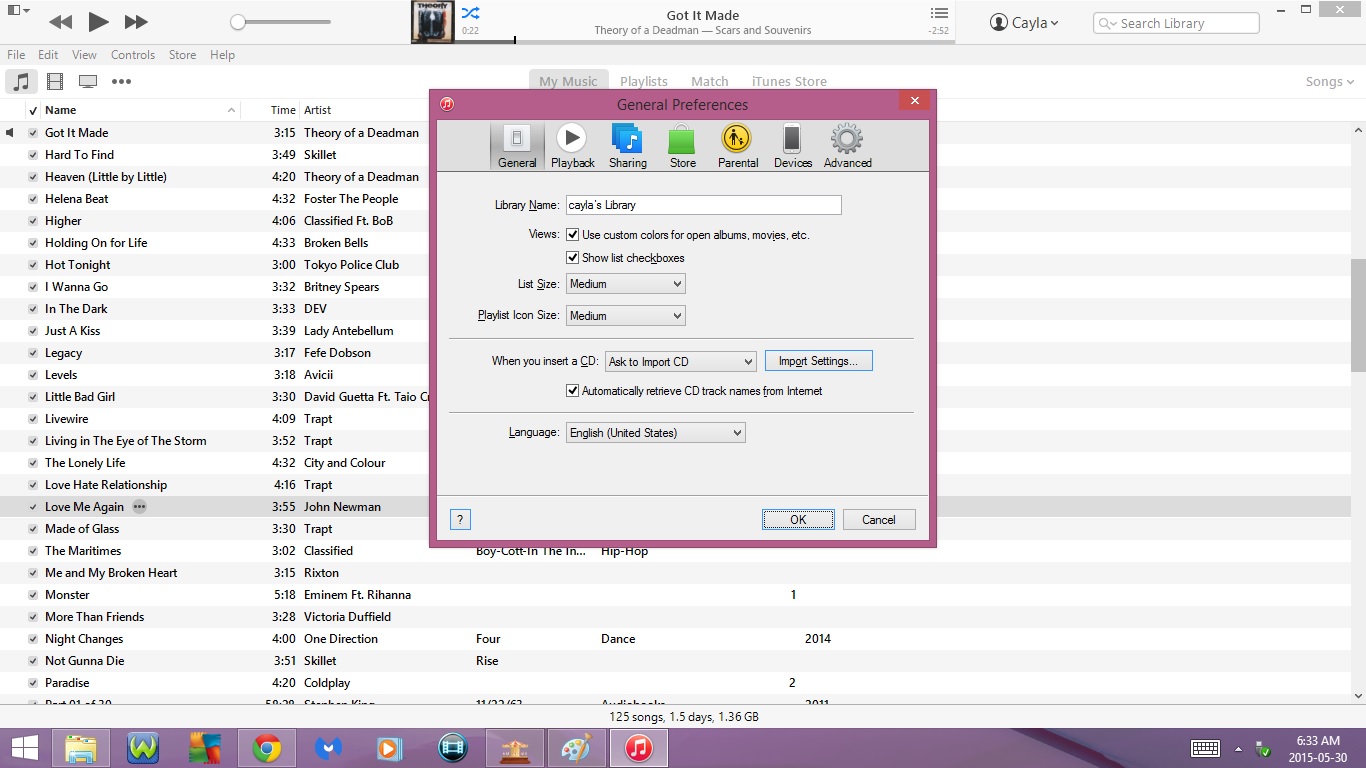
Task: Sort songs by the Artist column header
Action: 318,110
